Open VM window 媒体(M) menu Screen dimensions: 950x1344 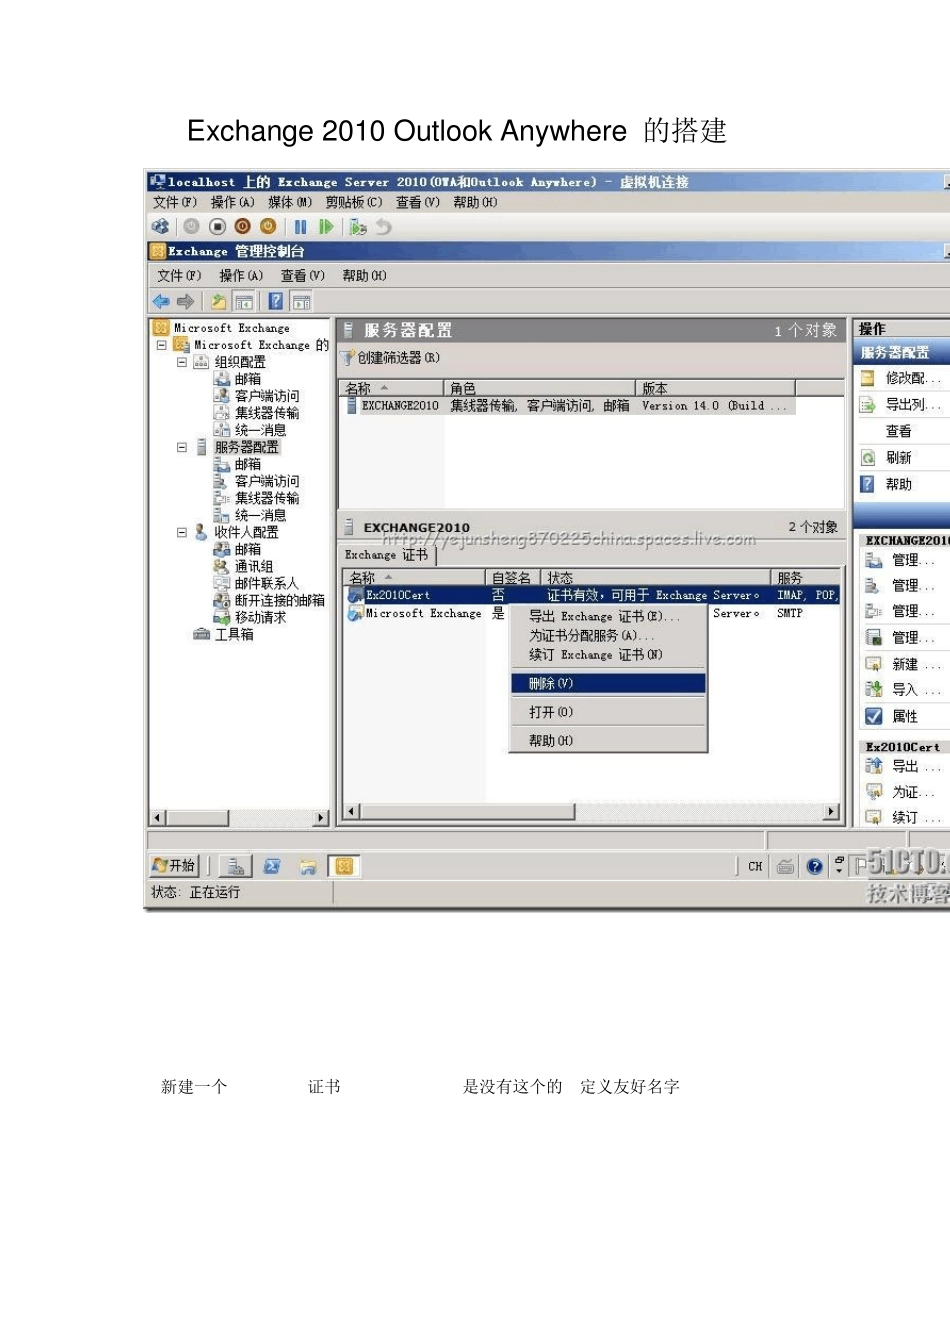pos(290,202)
